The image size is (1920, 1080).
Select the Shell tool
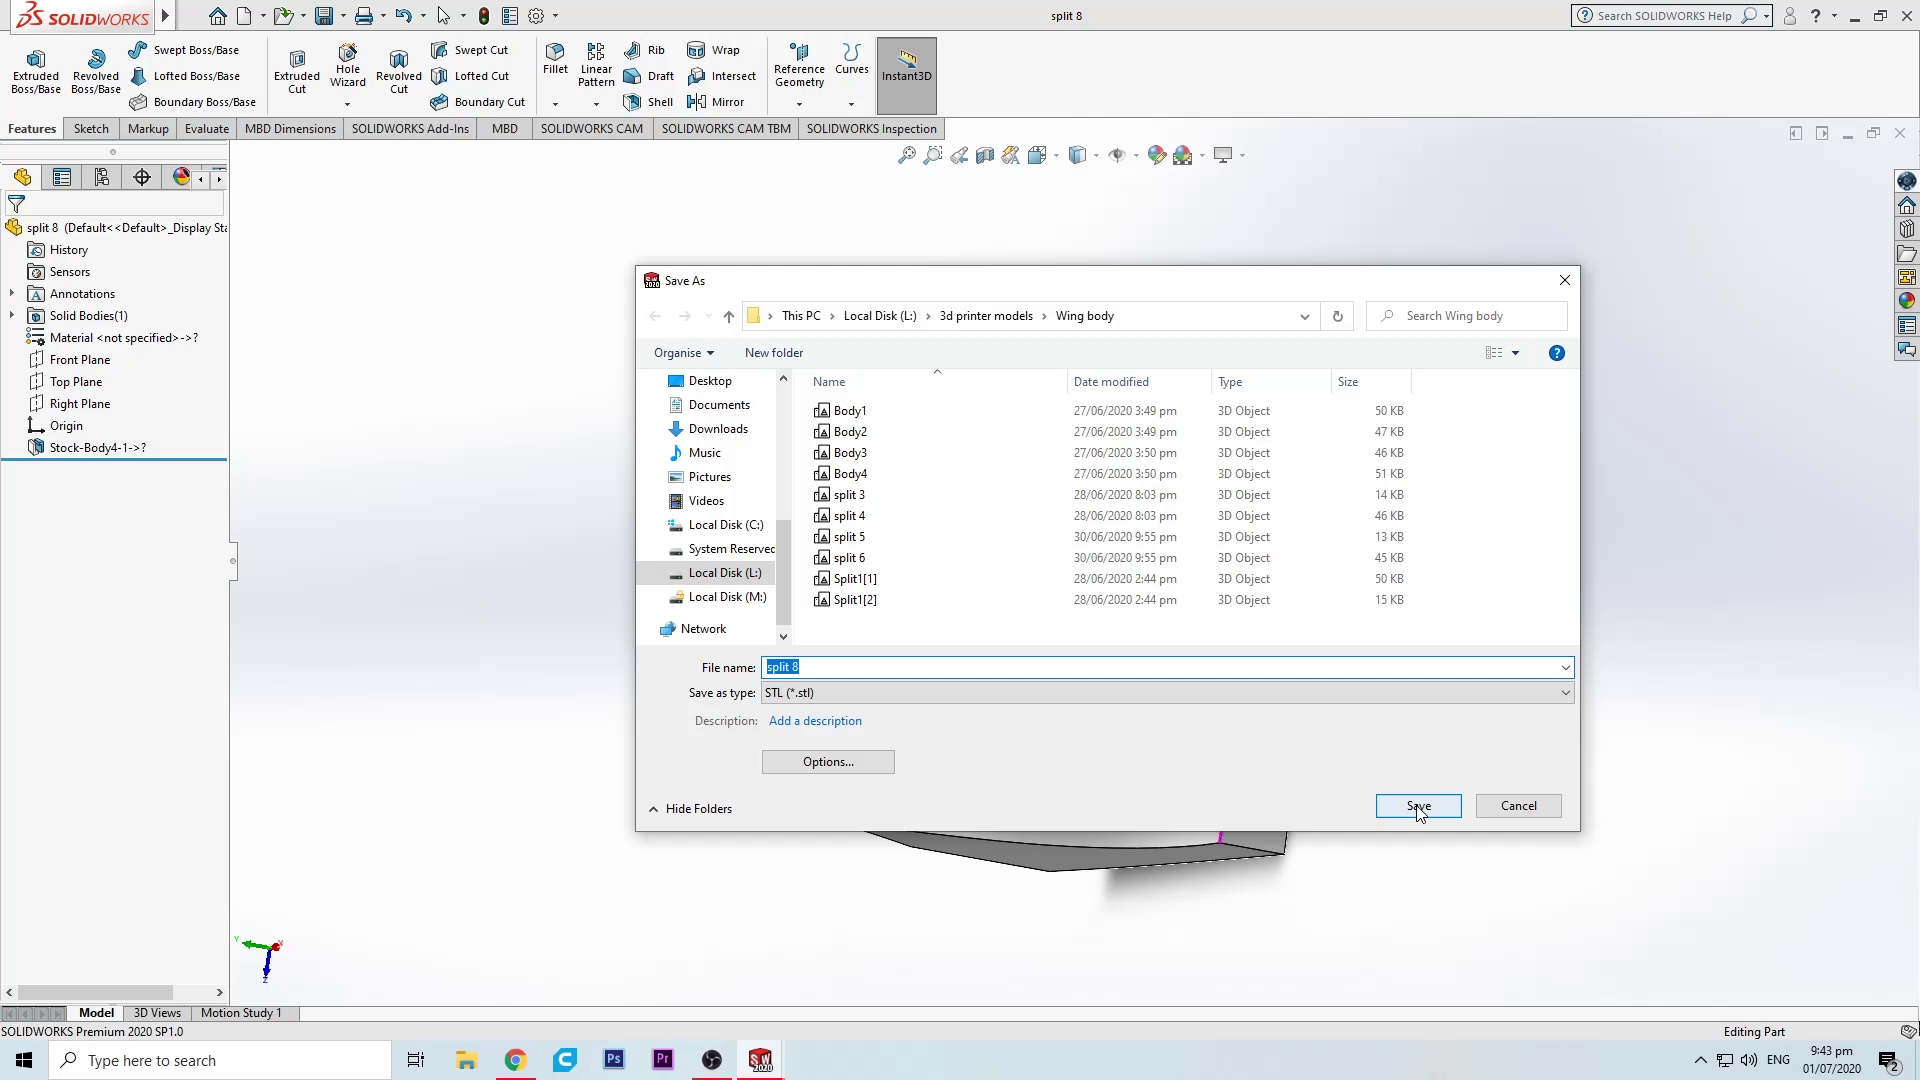649,102
